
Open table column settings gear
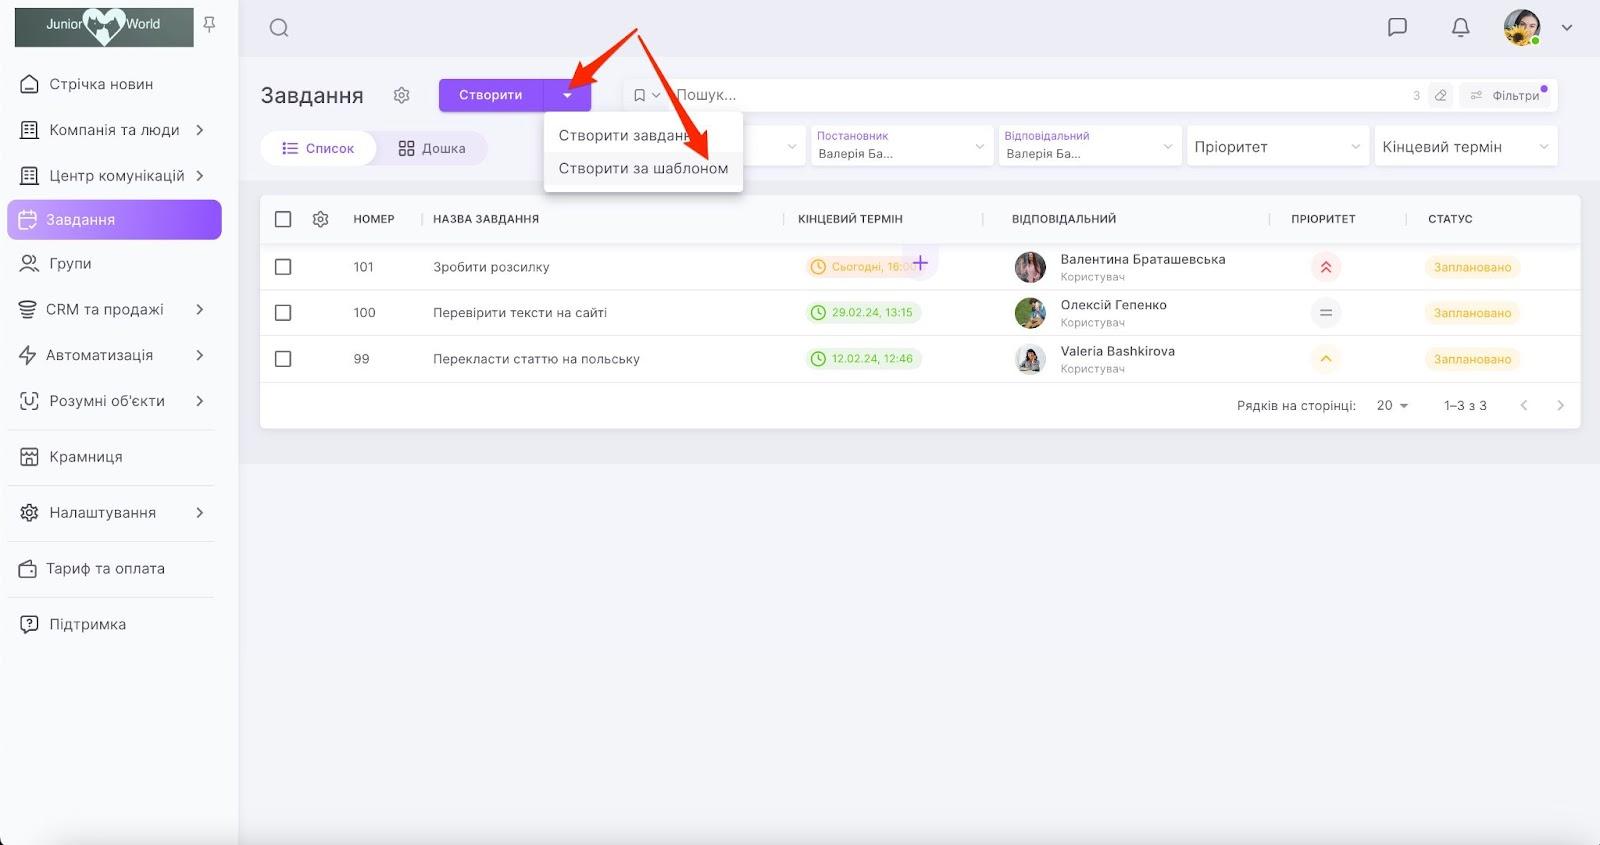(x=320, y=219)
